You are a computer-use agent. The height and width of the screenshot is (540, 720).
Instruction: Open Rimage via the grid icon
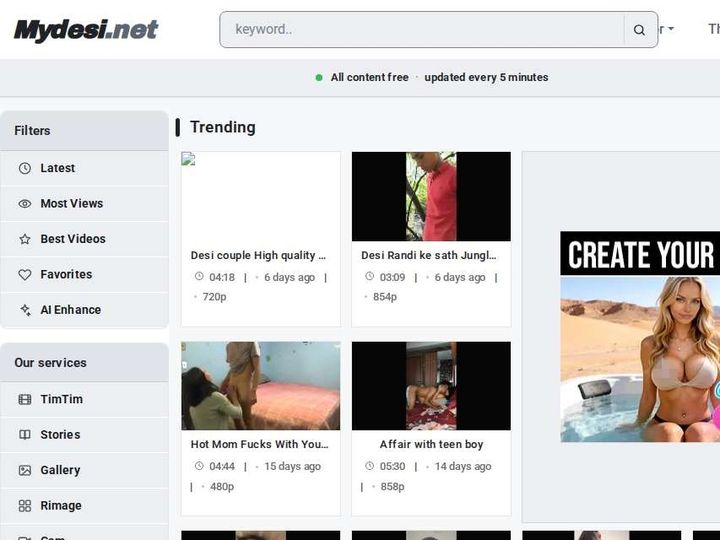25,506
